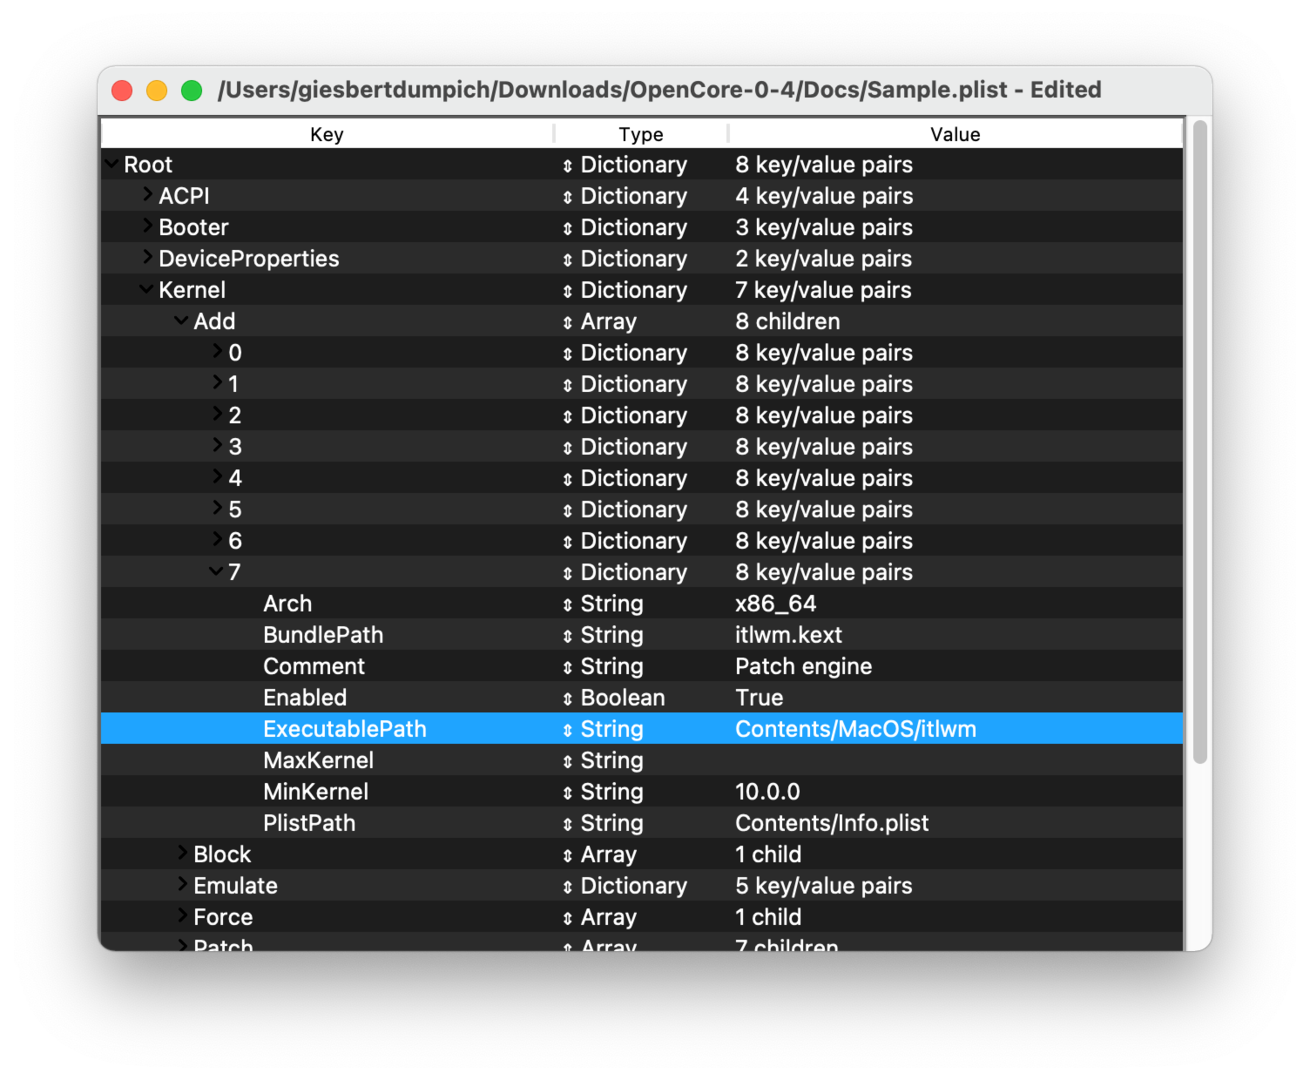Expand Add item 6 chevron
The width and height of the screenshot is (1310, 1080).
point(218,539)
